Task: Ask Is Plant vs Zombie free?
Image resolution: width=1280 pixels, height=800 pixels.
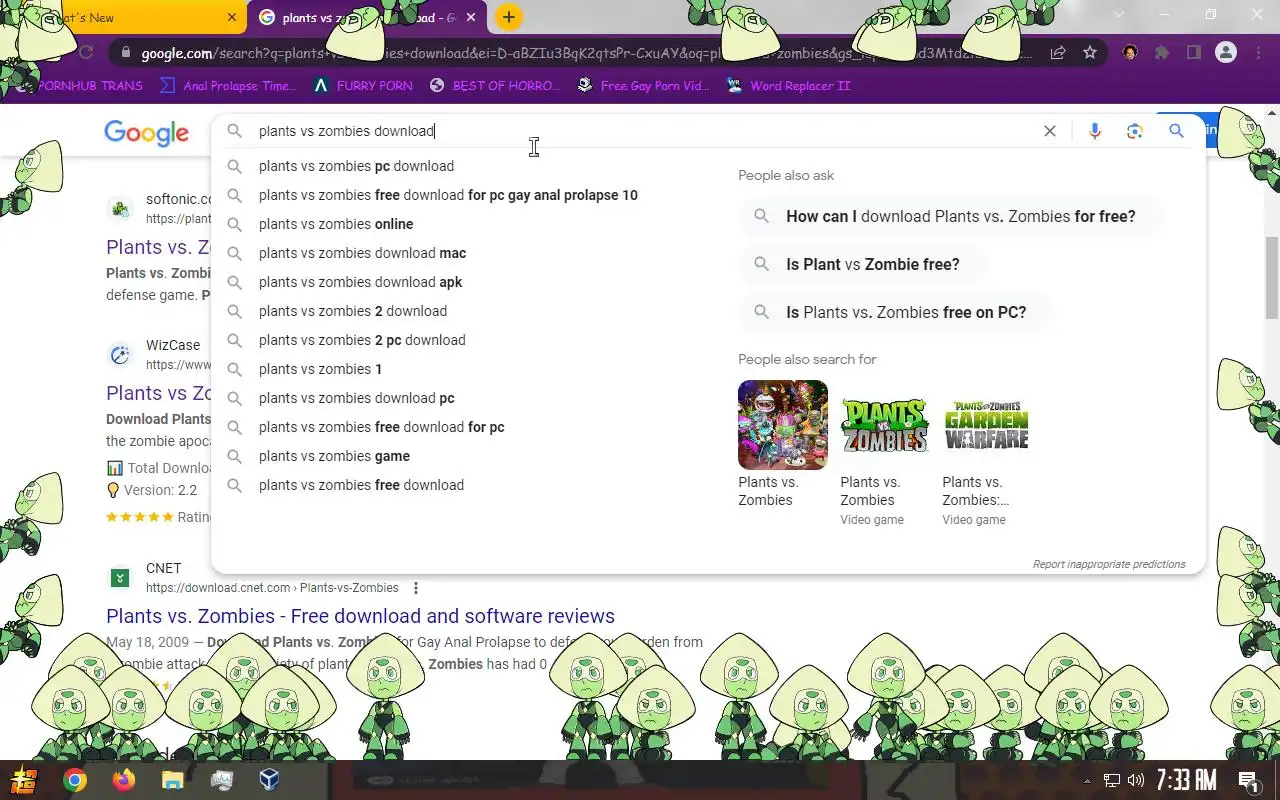Action: [x=863, y=264]
